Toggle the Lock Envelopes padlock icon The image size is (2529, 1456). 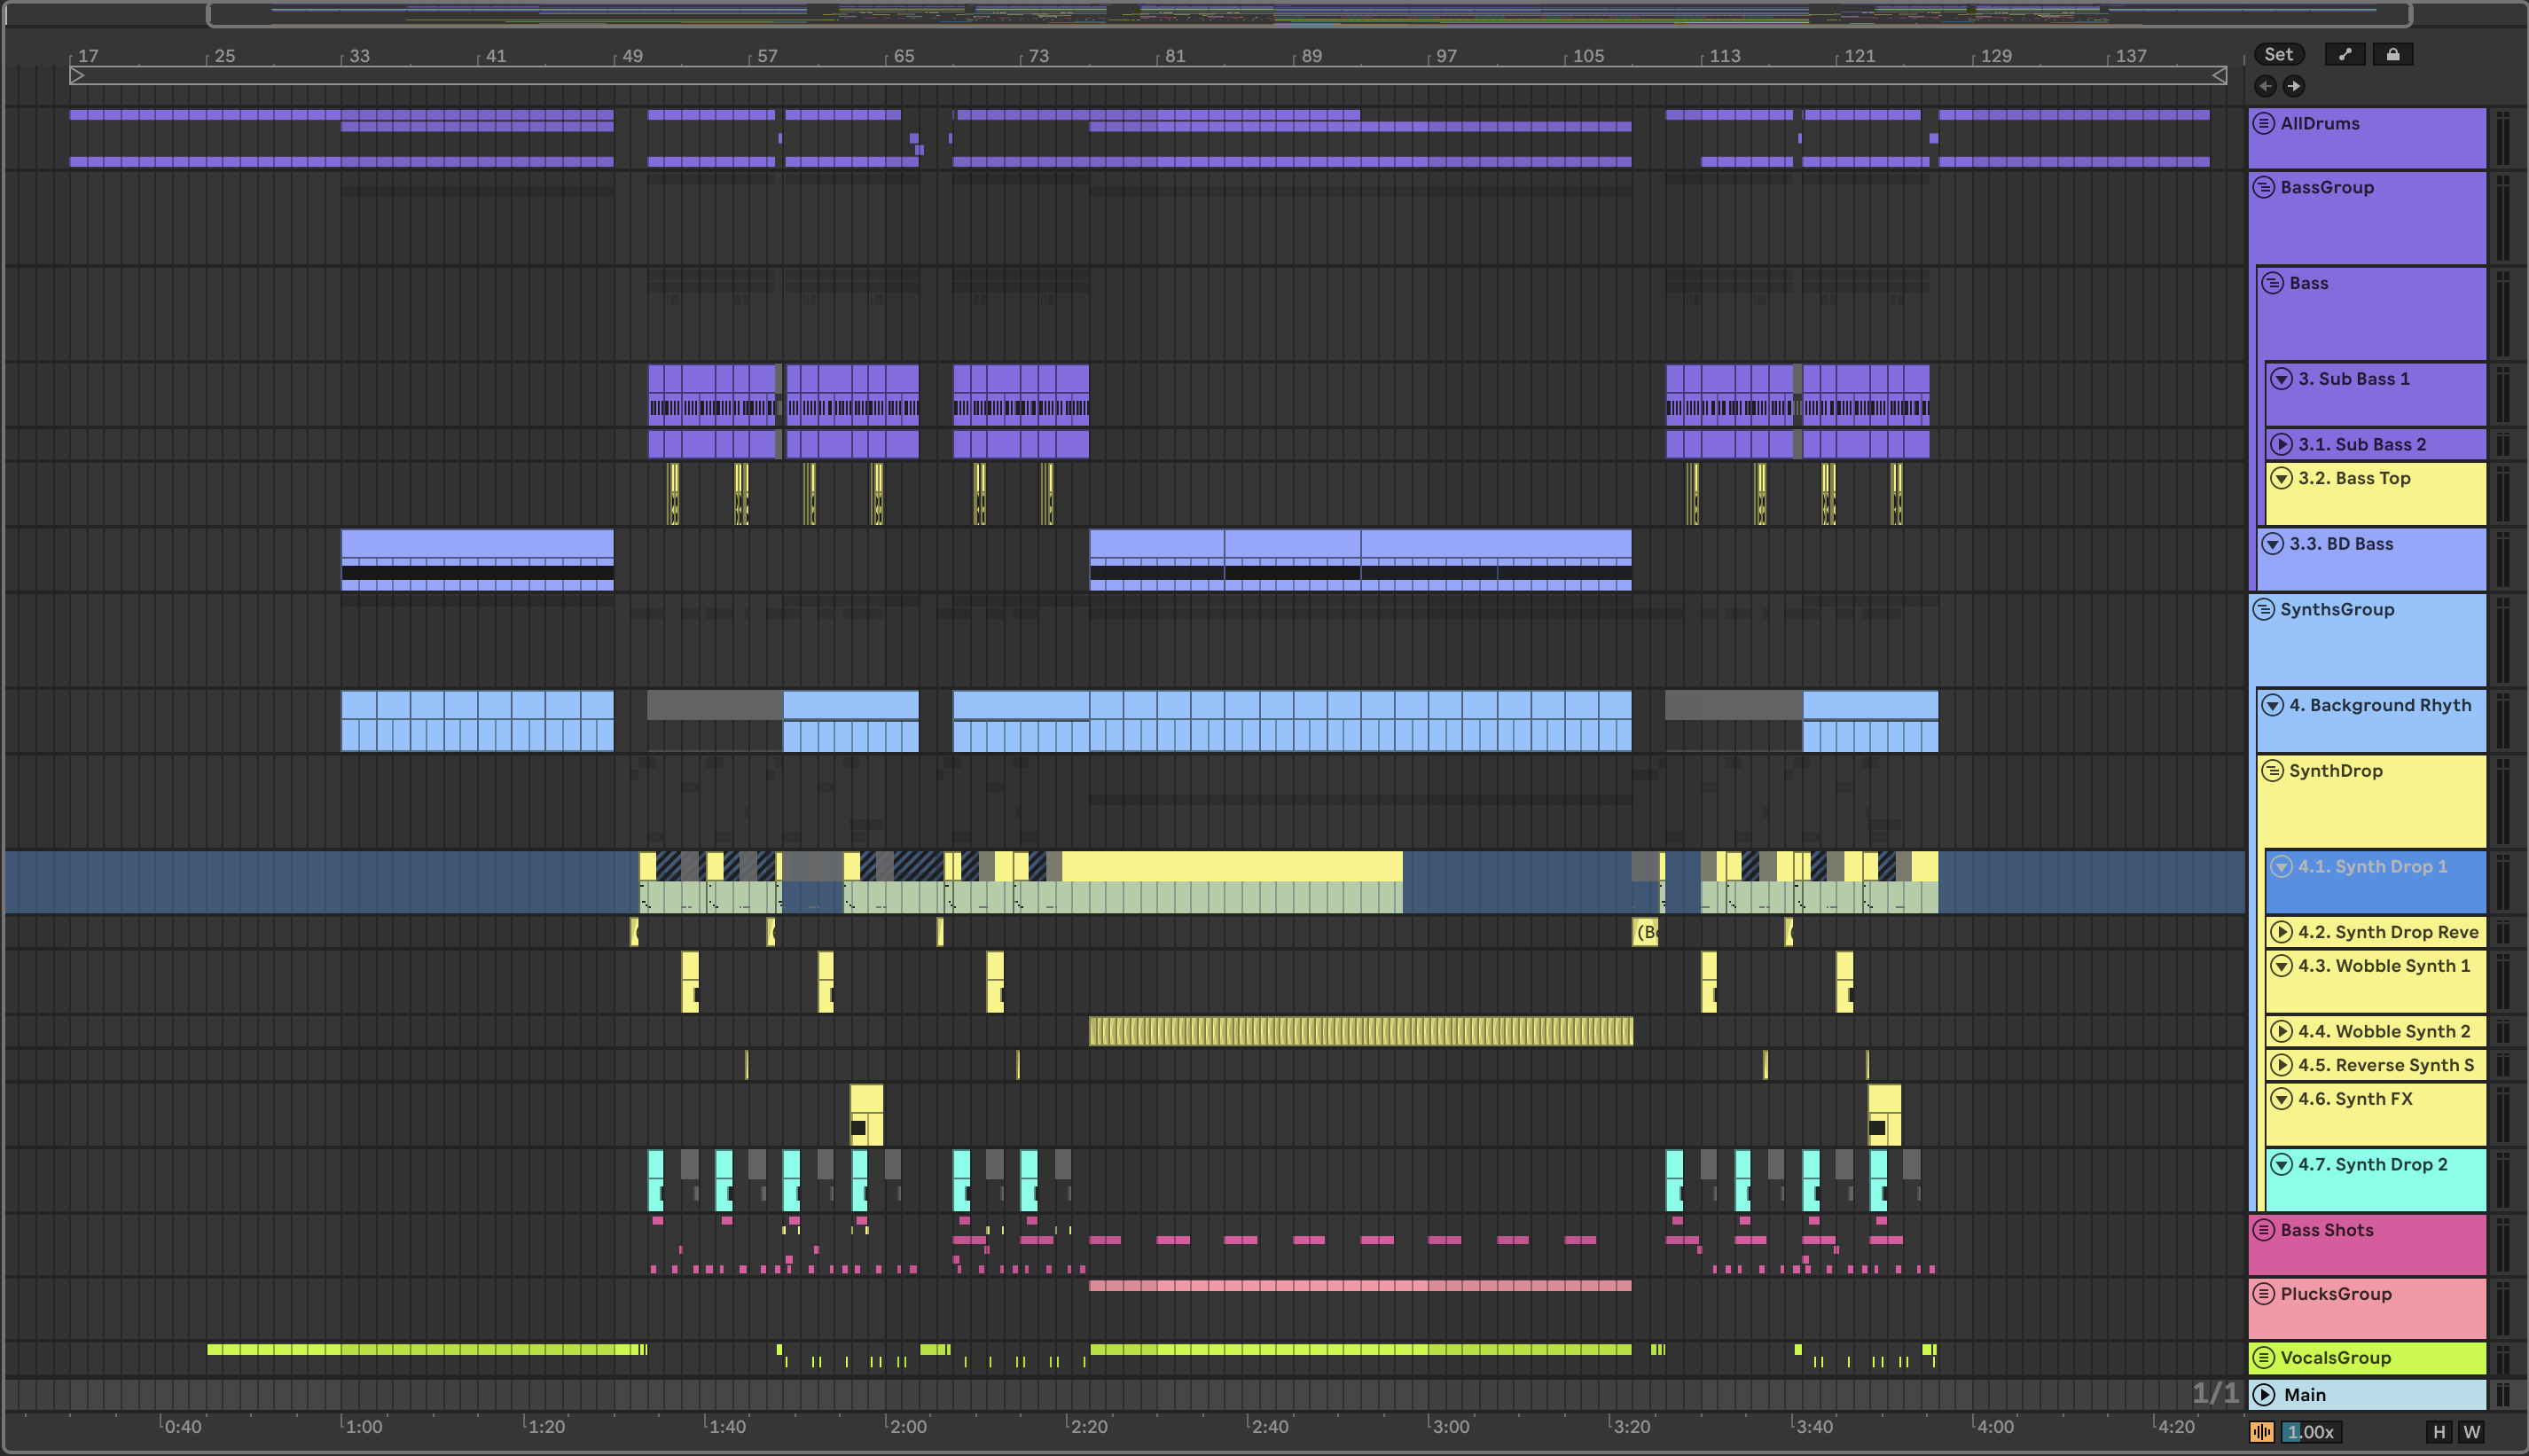[x=2392, y=55]
